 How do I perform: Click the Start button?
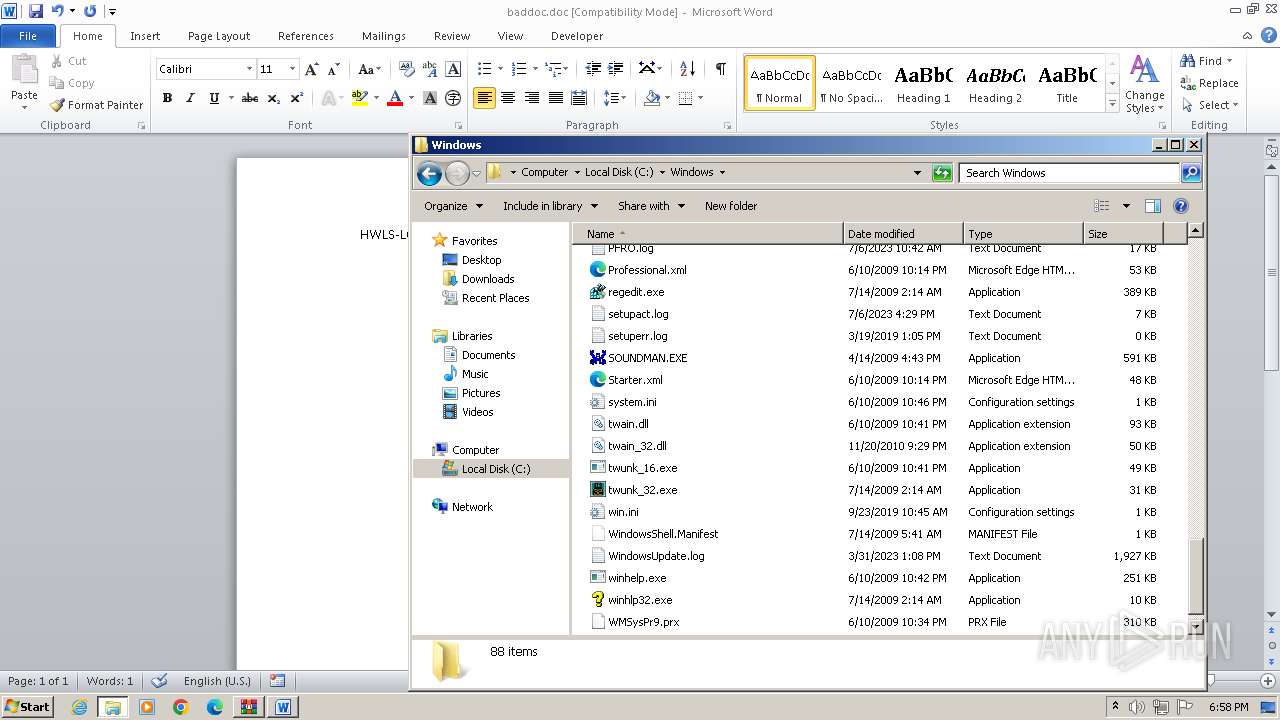tap(27, 707)
